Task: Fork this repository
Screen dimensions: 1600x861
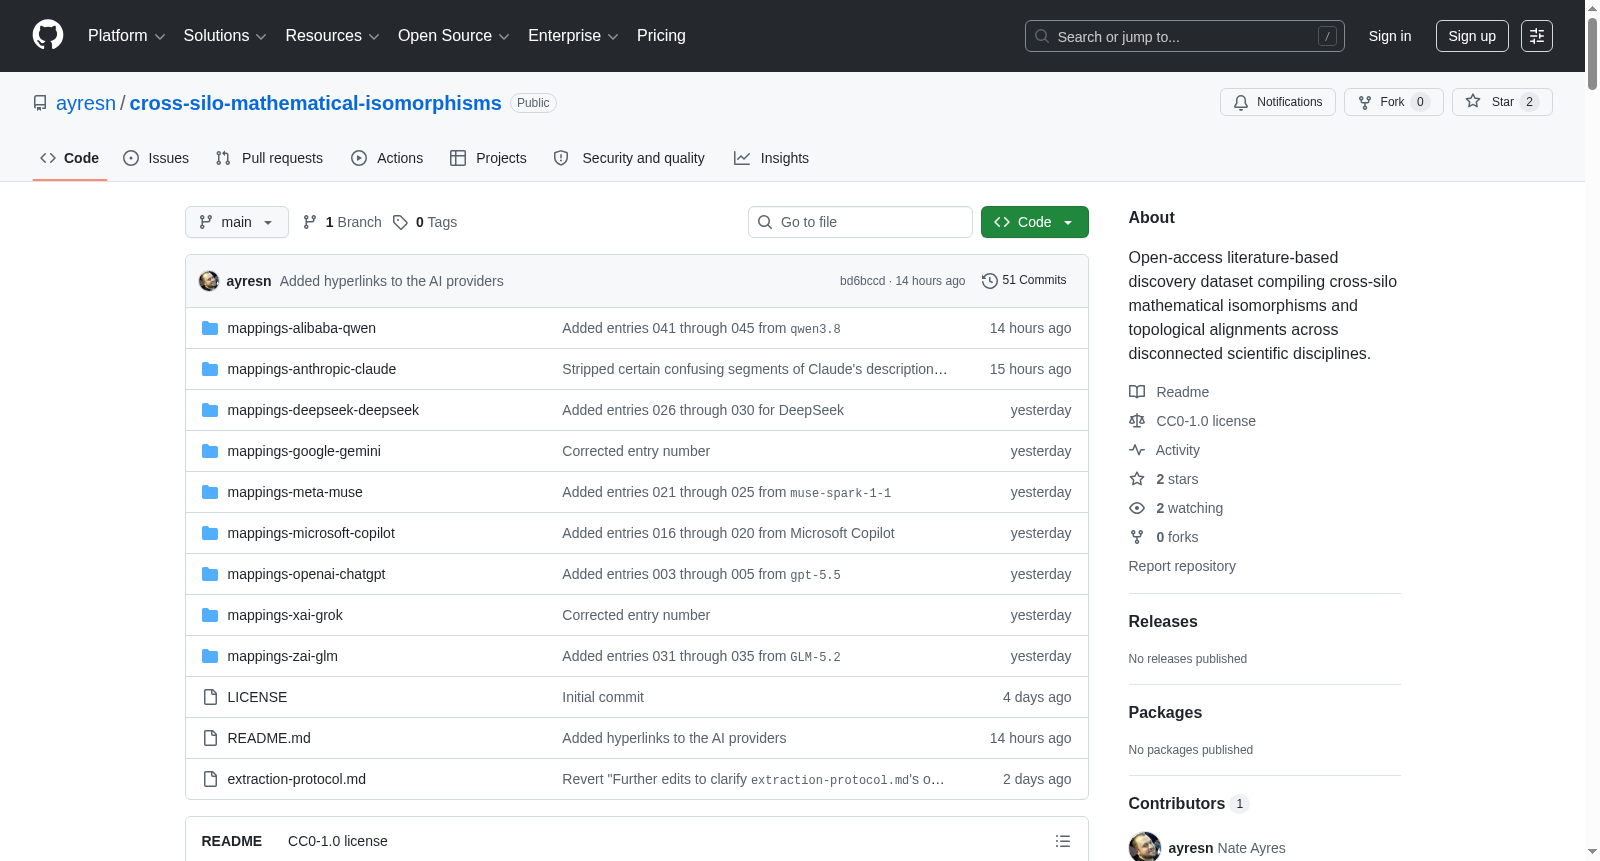Action: [x=1394, y=102]
